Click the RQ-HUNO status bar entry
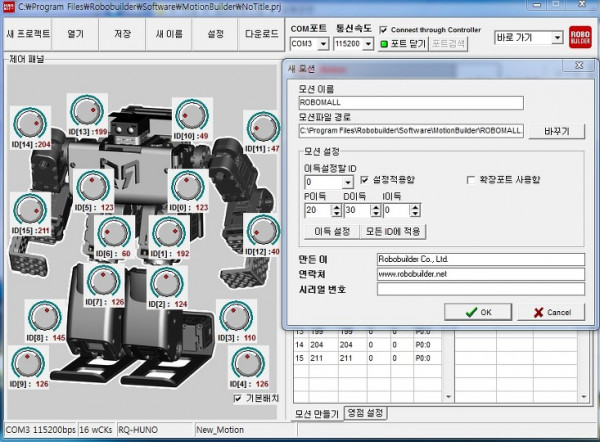The image size is (600, 442). point(155,430)
